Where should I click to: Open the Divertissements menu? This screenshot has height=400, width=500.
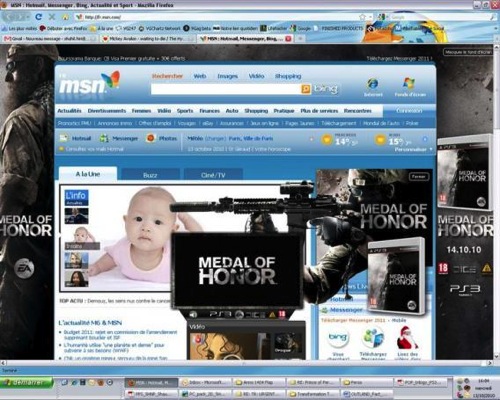click(107, 111)
